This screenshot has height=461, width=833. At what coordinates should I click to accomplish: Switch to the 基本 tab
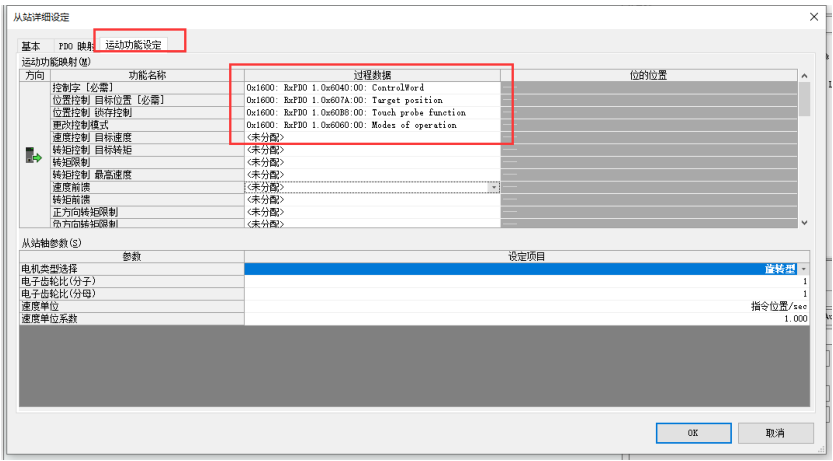coord(31,46)
